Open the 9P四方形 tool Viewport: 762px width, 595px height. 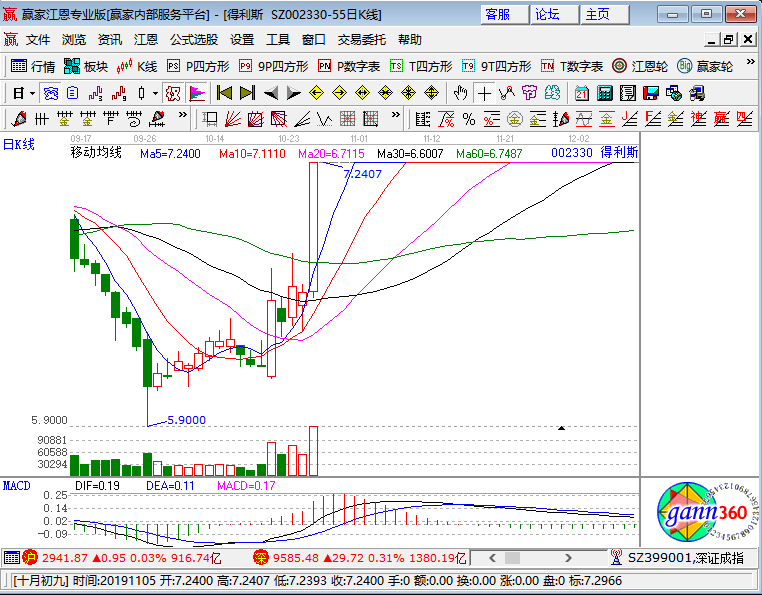coord(274,66)
